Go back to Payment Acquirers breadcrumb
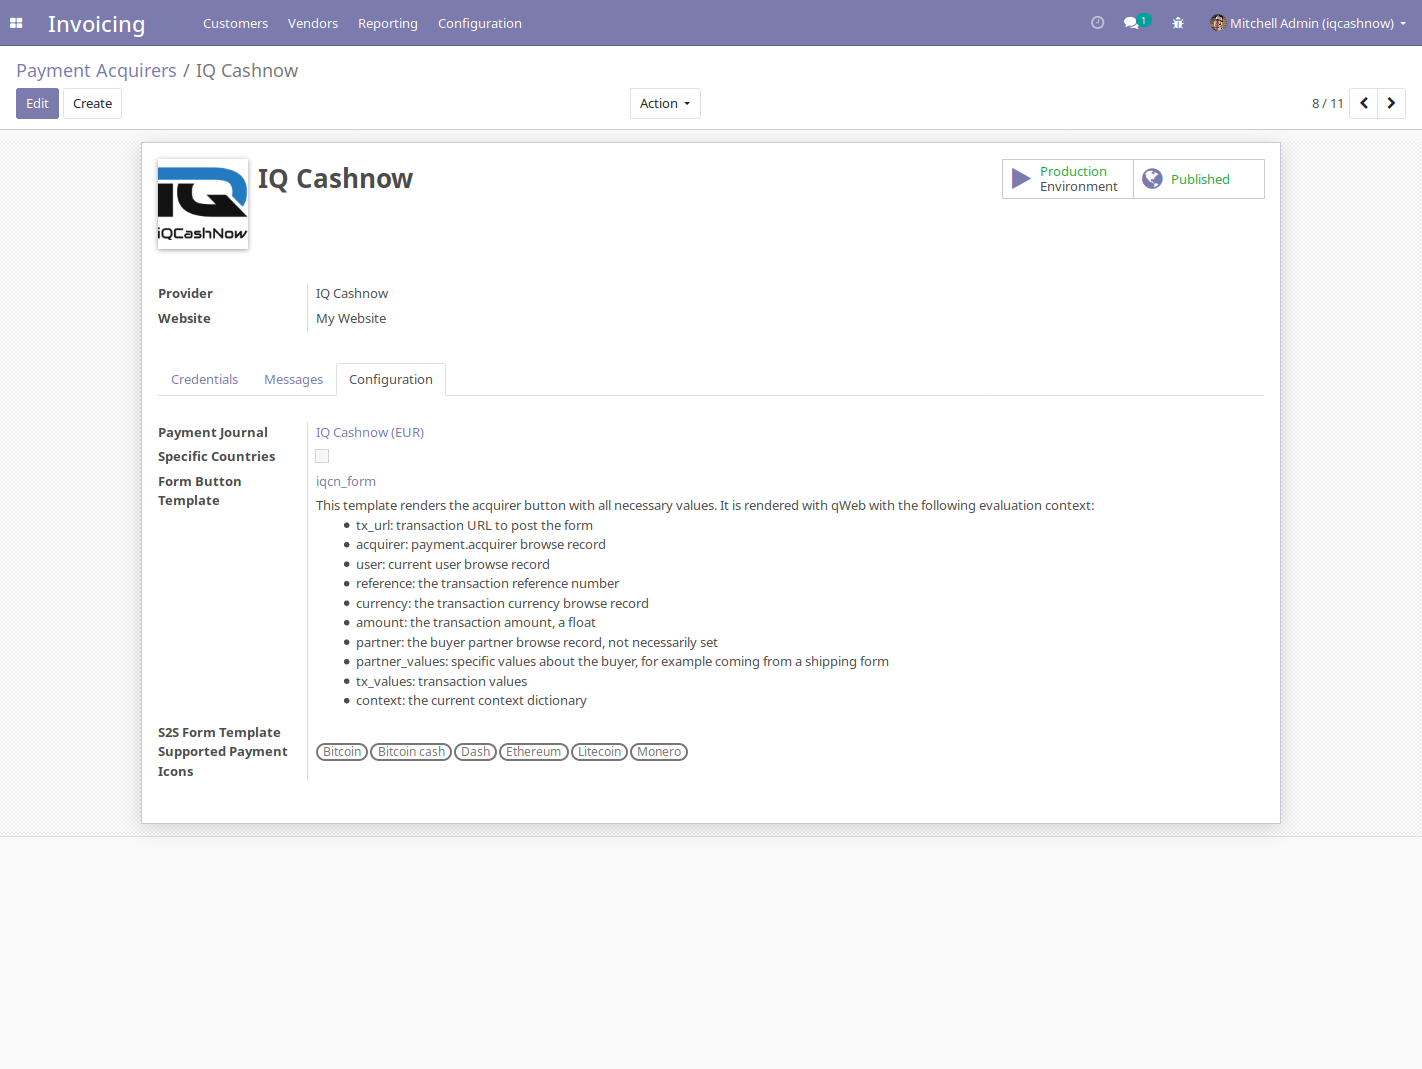The image size is (1422, 1069). tap(96, 70)
